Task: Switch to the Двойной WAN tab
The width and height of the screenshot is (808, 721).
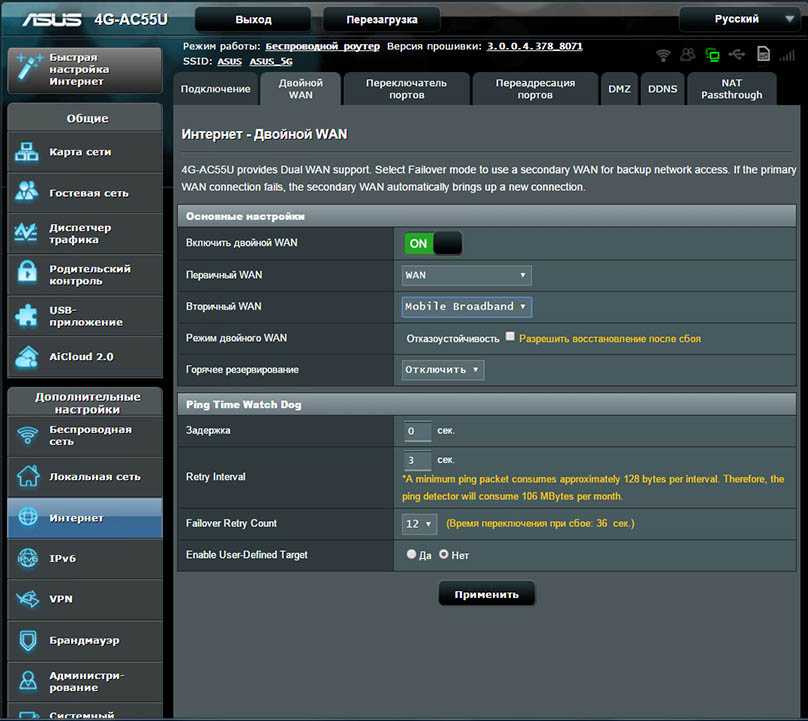Action: 300,89
